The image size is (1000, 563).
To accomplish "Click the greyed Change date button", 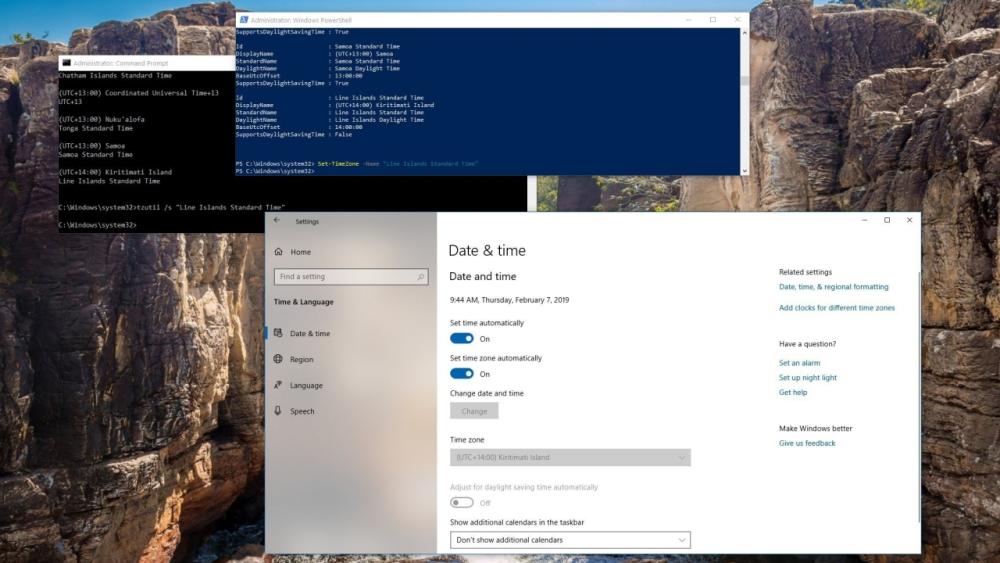I will click(474, 411).
